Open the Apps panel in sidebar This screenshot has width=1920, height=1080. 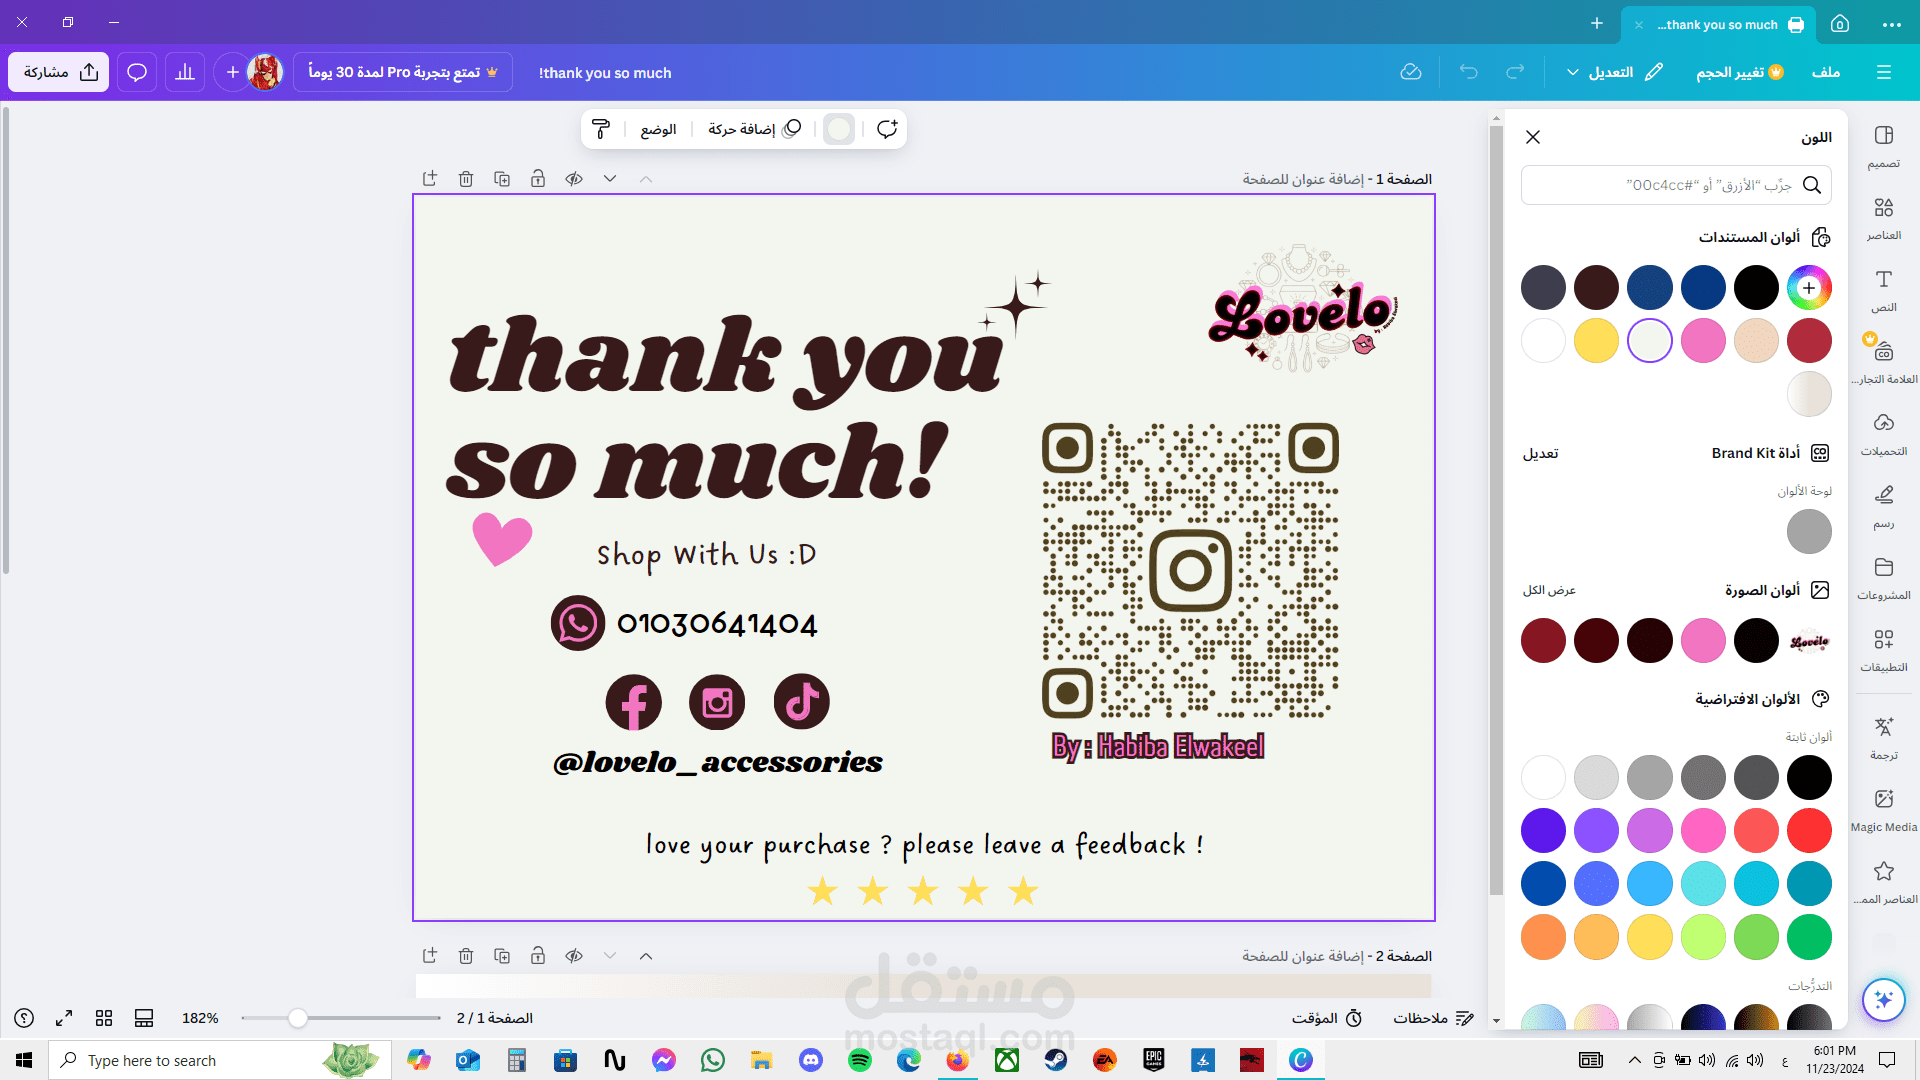[x=1884, y=650]
